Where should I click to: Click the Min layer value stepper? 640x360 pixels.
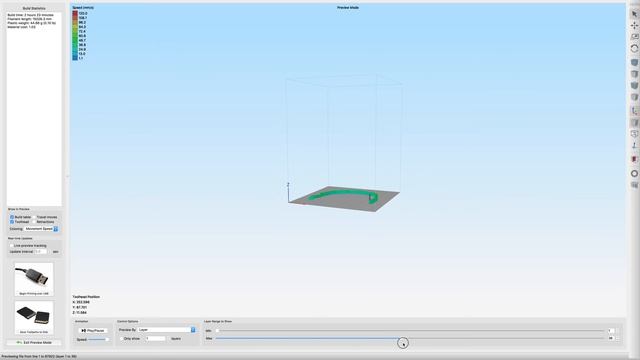click(617, 331)
